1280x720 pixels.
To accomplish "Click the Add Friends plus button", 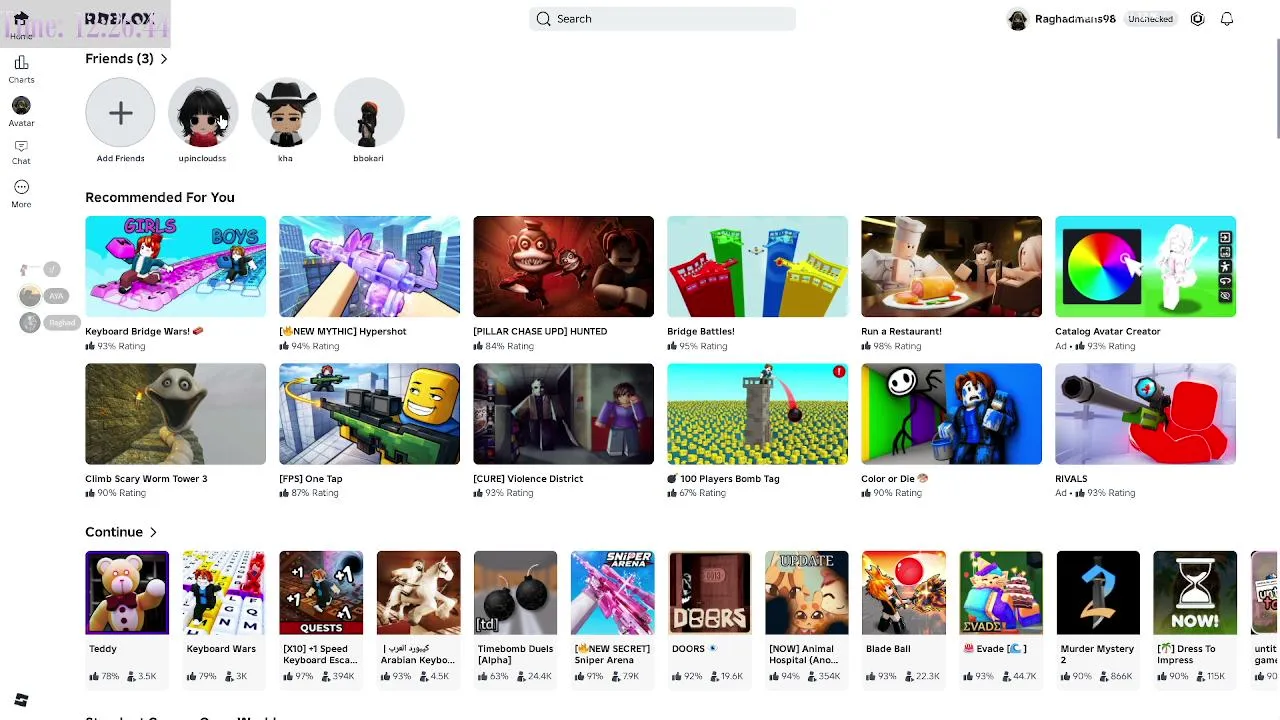I will coord(120,113).
